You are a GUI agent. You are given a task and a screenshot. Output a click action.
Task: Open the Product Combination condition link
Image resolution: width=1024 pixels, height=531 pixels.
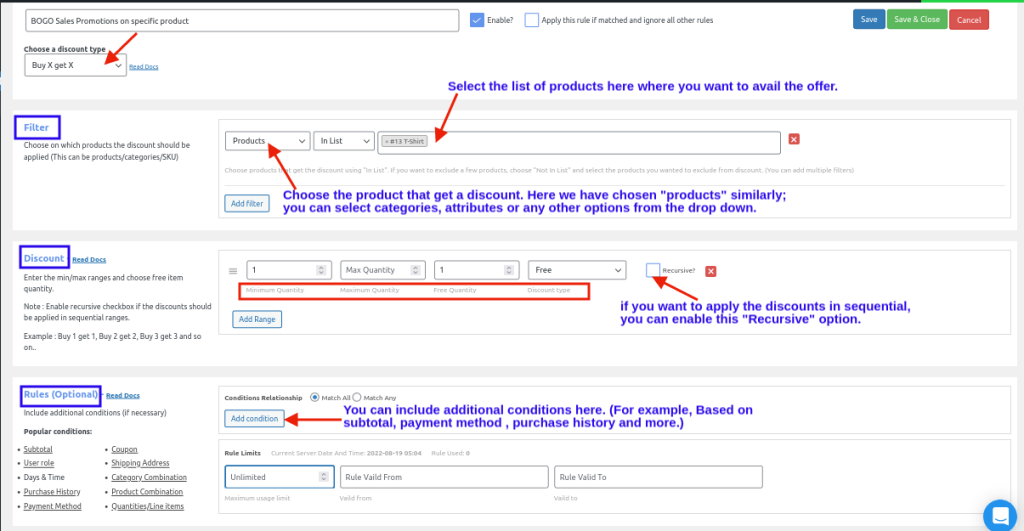coord(147,492)
